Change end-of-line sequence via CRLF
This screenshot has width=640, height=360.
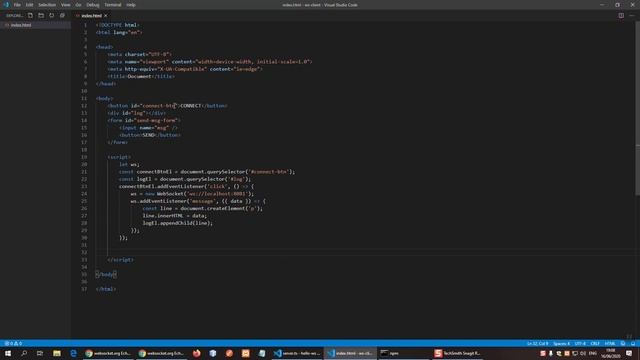pyautogui.click(x=595, y=343)
